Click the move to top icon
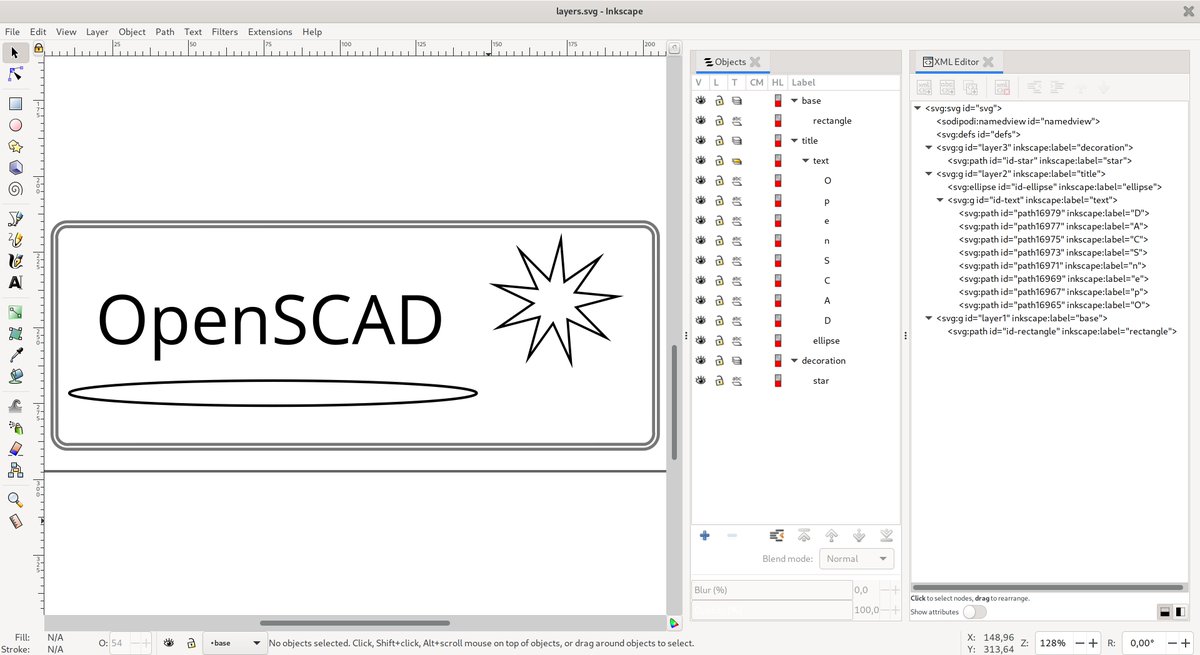 pos(803,536)
